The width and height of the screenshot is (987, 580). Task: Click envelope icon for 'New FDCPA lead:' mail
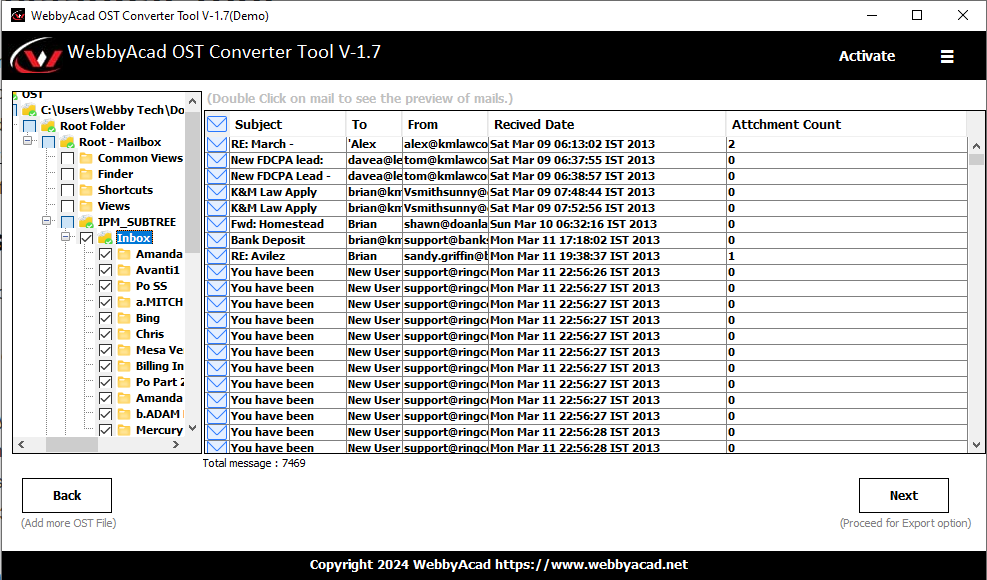[x=217, y=160]
